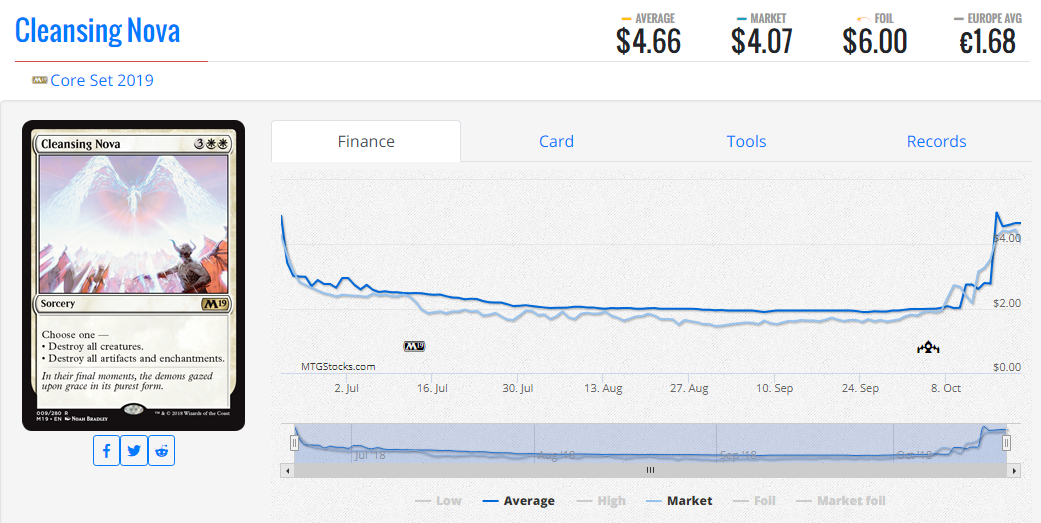Switch to the Records tab

(936, 141)
